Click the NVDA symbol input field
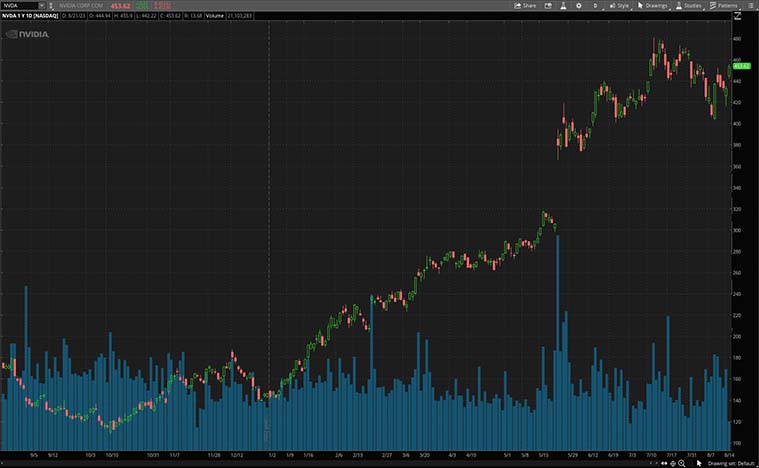759x468 pixels. pos(19,6)
